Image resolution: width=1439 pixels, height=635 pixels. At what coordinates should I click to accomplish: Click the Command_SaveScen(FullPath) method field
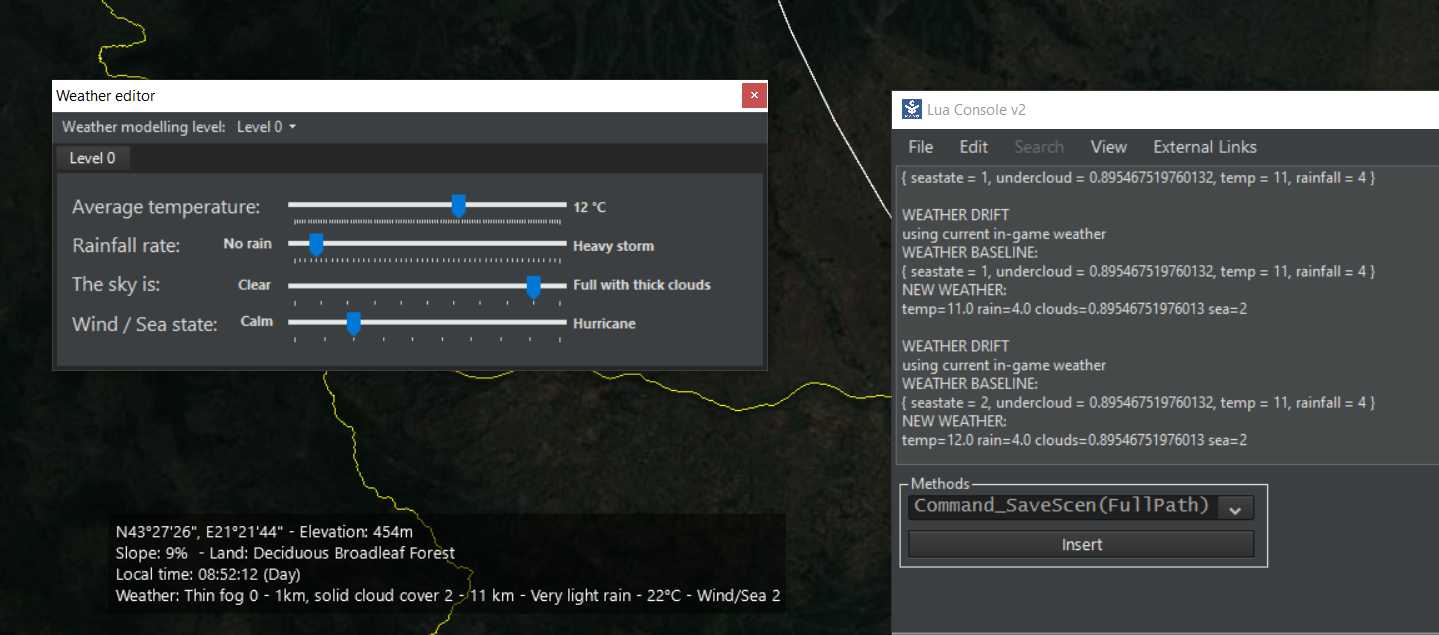pyautogui.click(x=1062, y=506)
